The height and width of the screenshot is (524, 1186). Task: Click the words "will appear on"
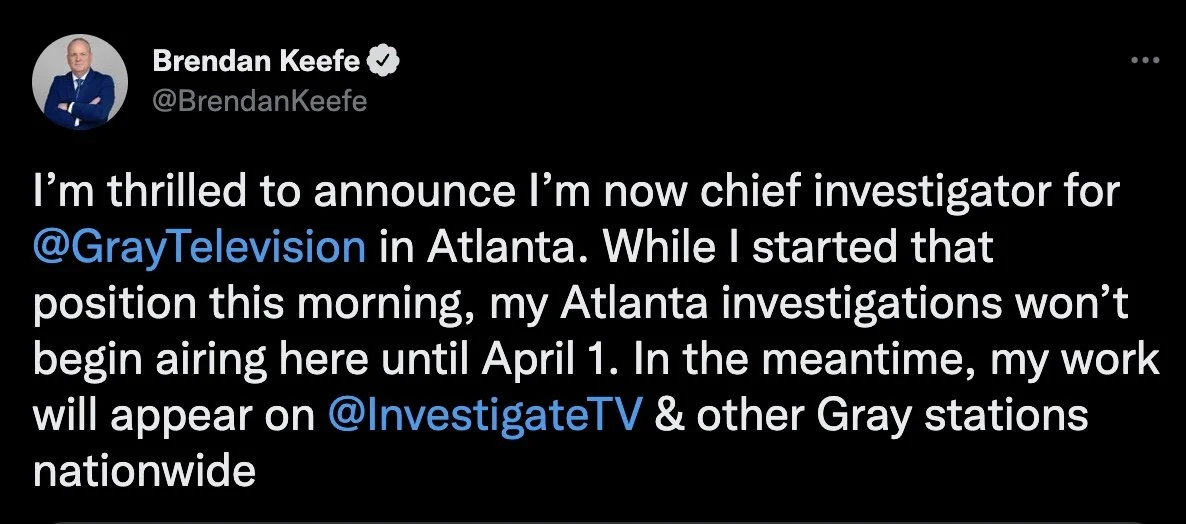point(174,417)
